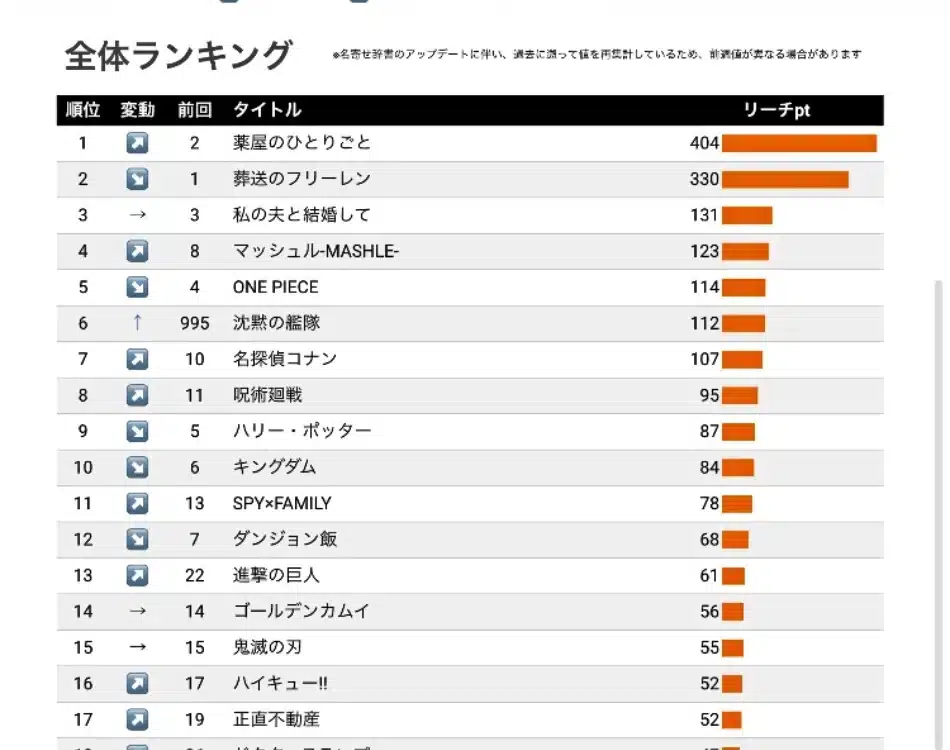Click the キングダム title text

click(x=274, y=467)
